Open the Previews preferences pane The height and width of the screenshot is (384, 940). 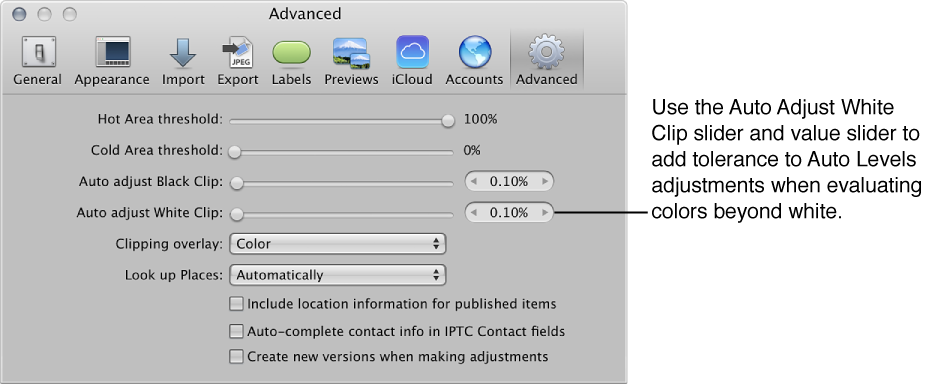pos(351,61)
